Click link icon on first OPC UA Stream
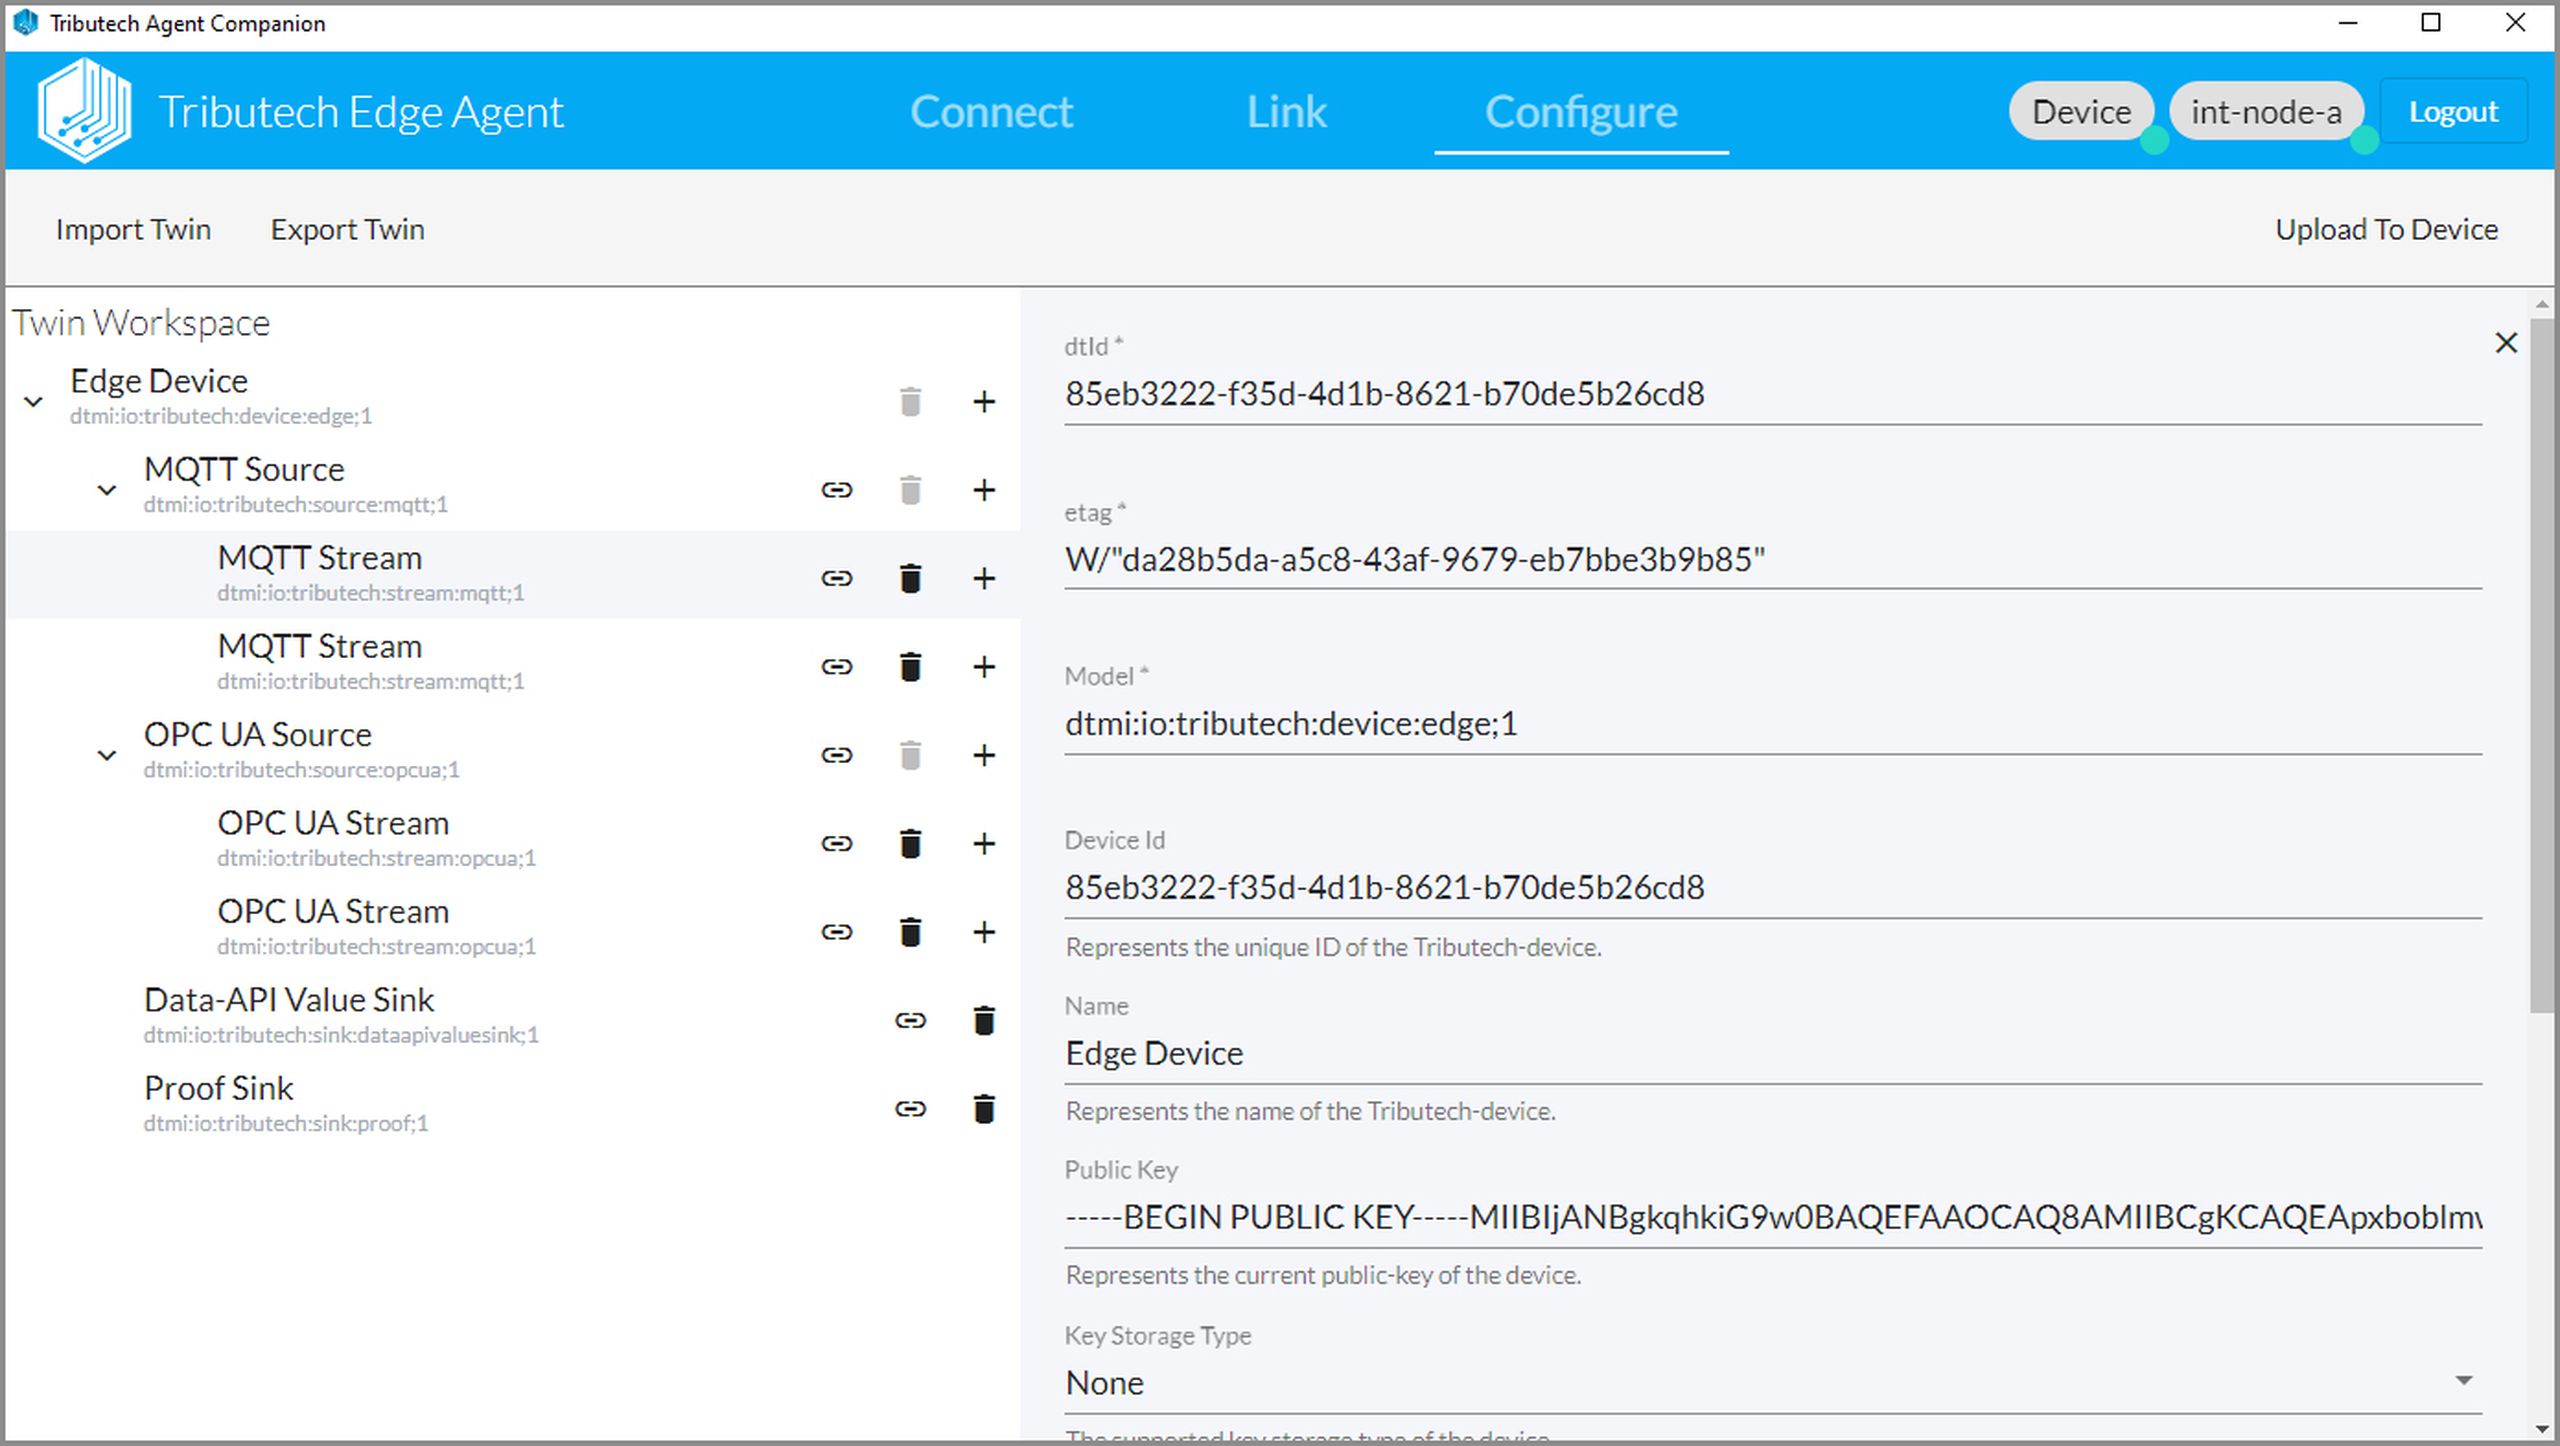This screenshot has width=2560, height=1446. (837, 844)
